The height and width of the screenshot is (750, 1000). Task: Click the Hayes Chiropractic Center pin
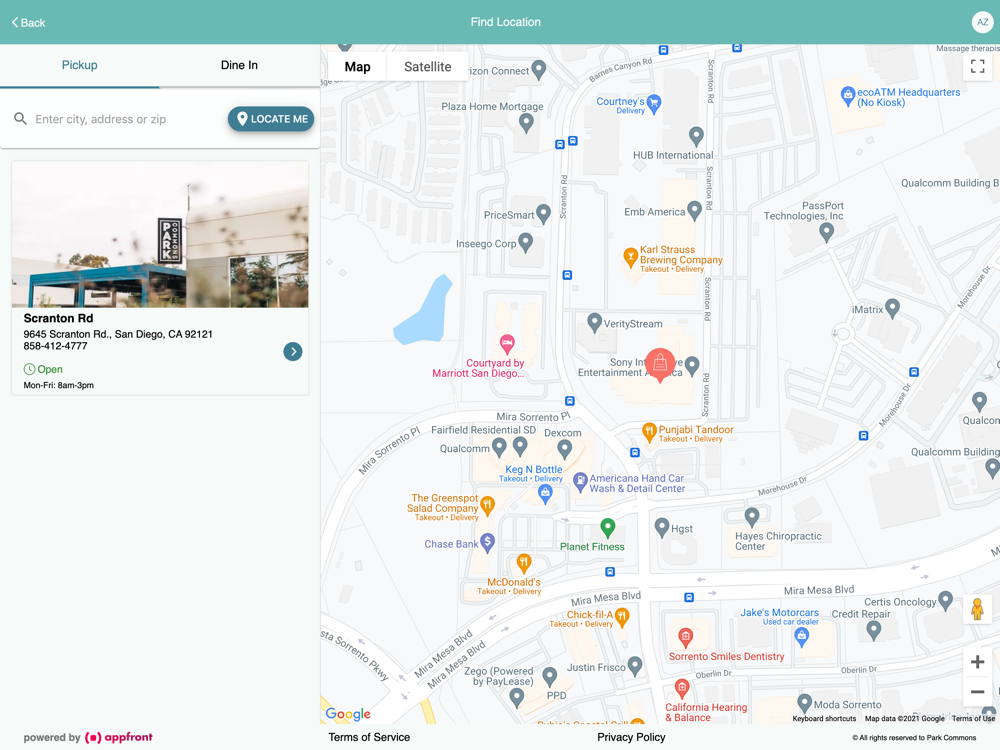tap(752, 517)
